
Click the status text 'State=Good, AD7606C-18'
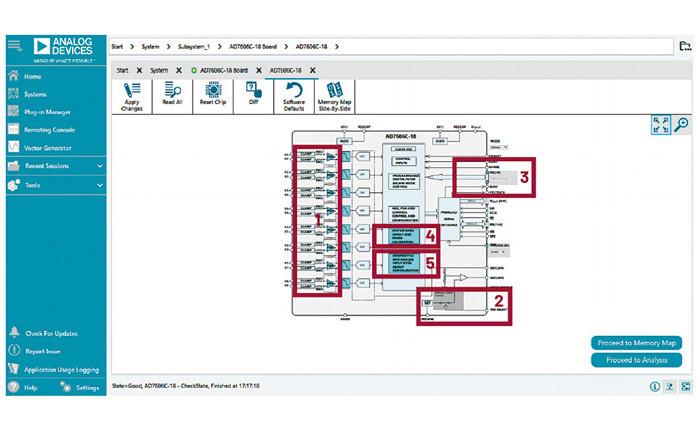(x=185, y=386)
